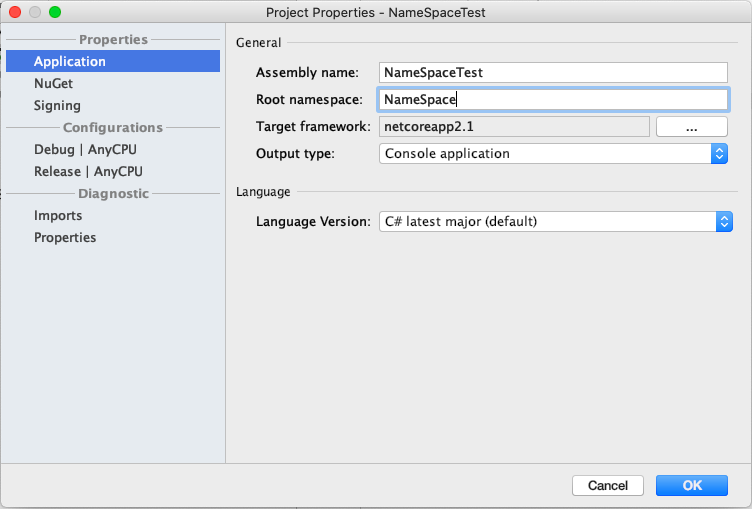This screenshot has height=509, width=752.
Task: Confirm changes with the OK button
Action: [x=692, y=485]
